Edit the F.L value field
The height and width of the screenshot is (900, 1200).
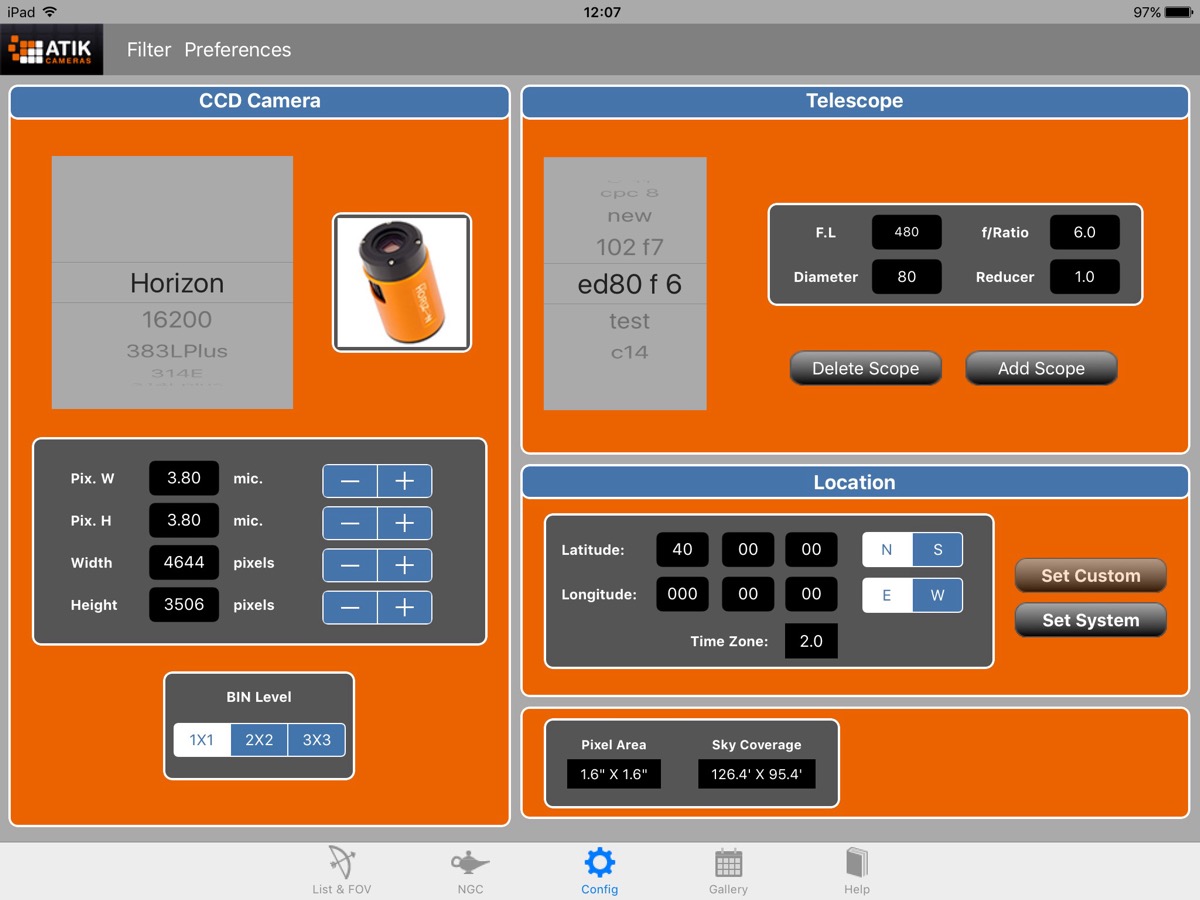[x=906, y=231]
